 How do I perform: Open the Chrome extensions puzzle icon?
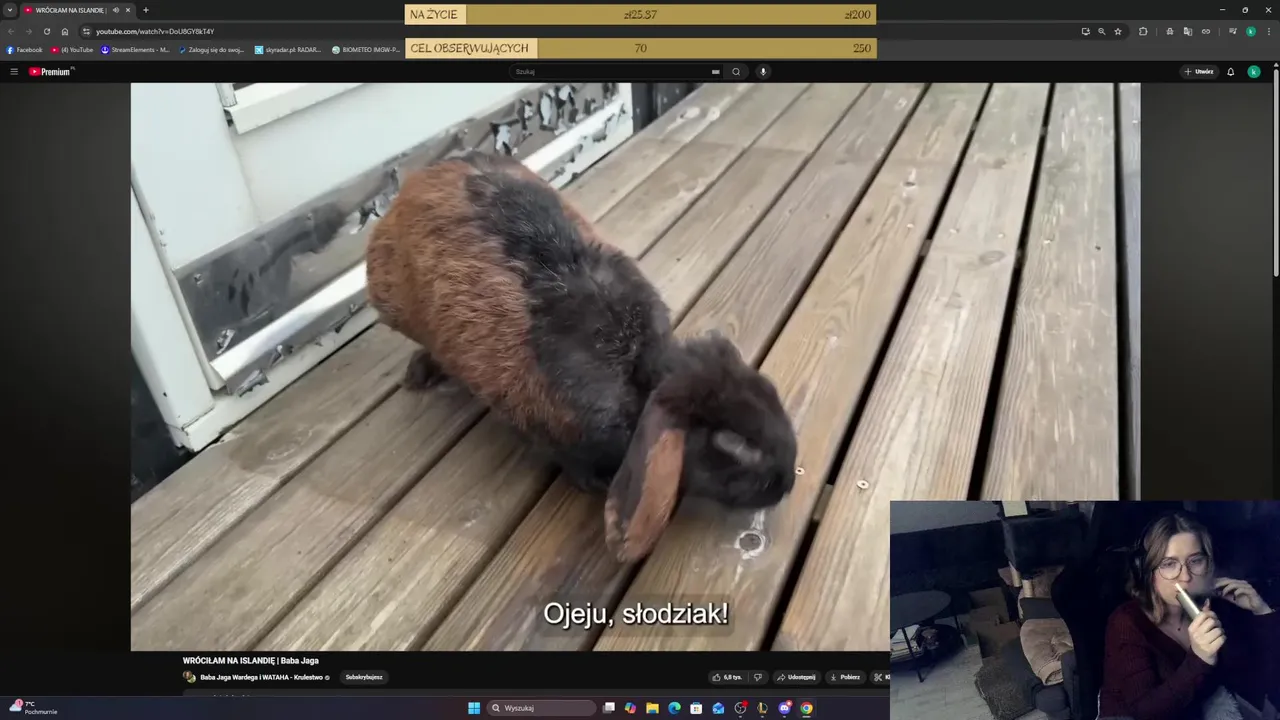tap(1143, 31)
